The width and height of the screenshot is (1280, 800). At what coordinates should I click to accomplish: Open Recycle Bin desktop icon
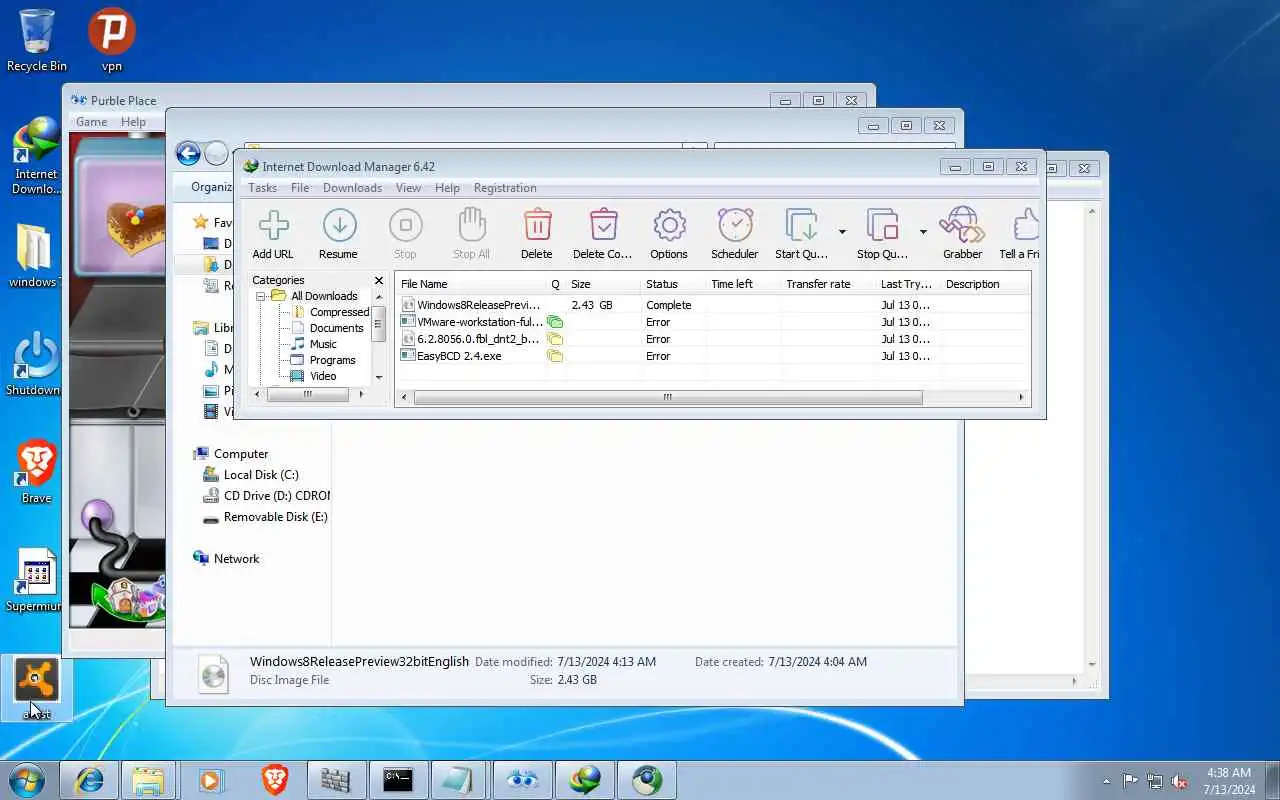[x=37, y=41]
